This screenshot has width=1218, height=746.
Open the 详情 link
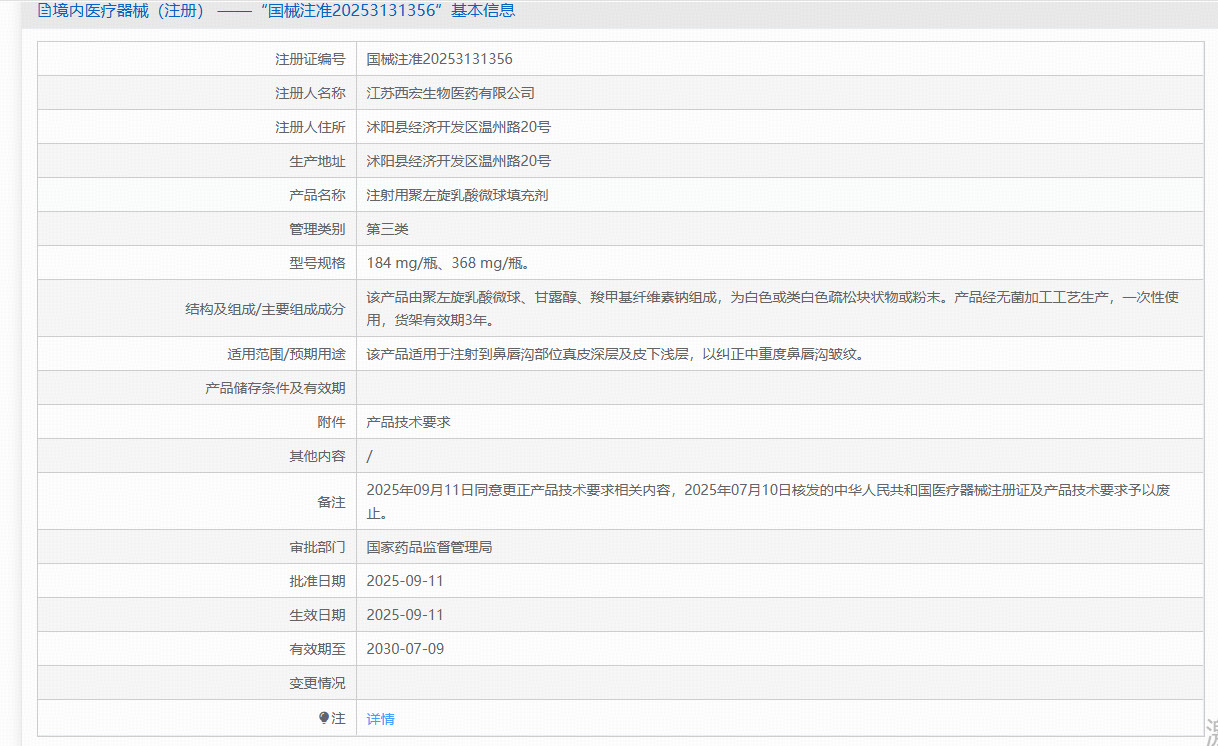coord(380,719)
